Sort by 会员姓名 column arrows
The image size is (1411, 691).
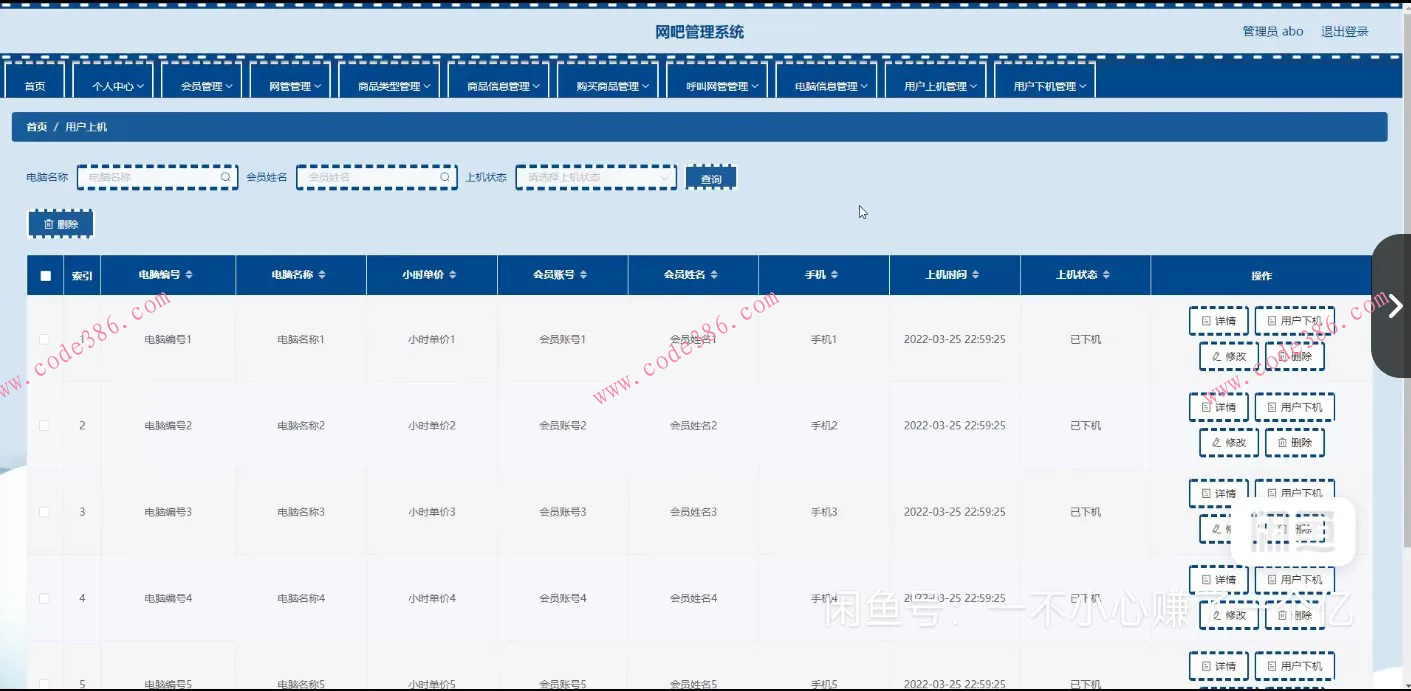click(714, 274)
